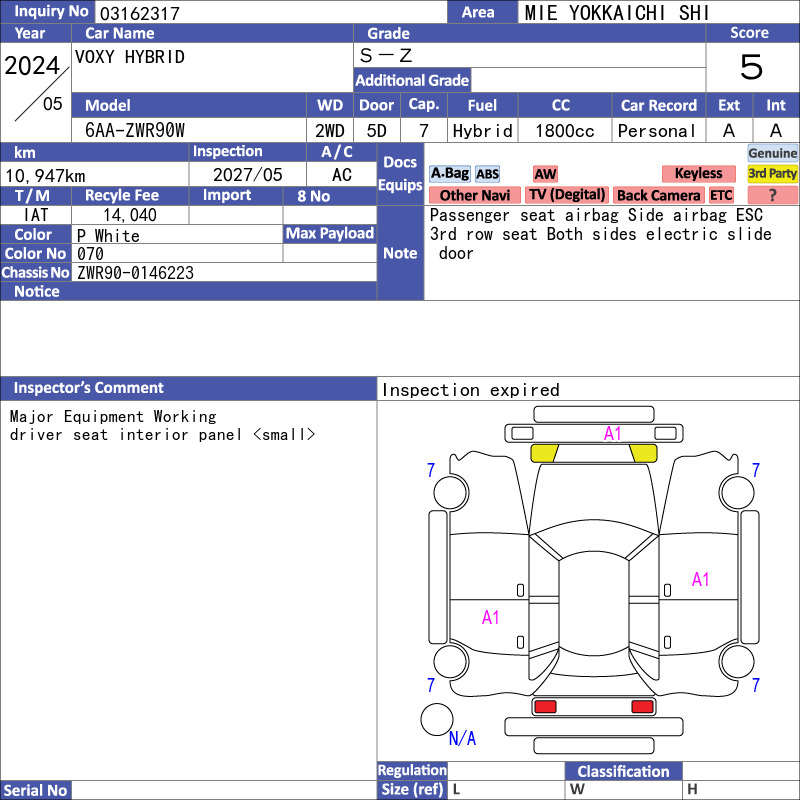Select the chassis number ZWR90-0146223

click(x=135, y=273)
